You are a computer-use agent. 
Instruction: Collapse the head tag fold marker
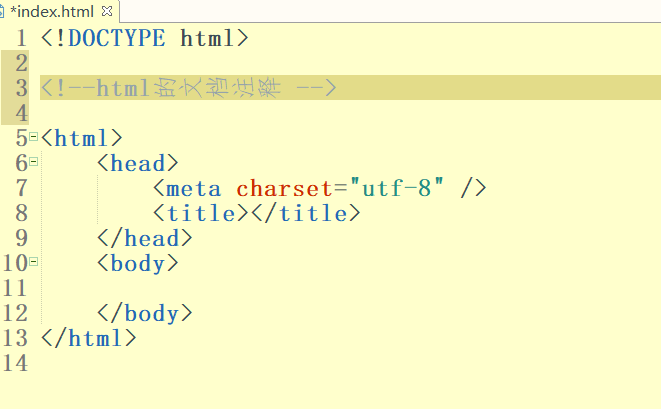coord(33,161)
